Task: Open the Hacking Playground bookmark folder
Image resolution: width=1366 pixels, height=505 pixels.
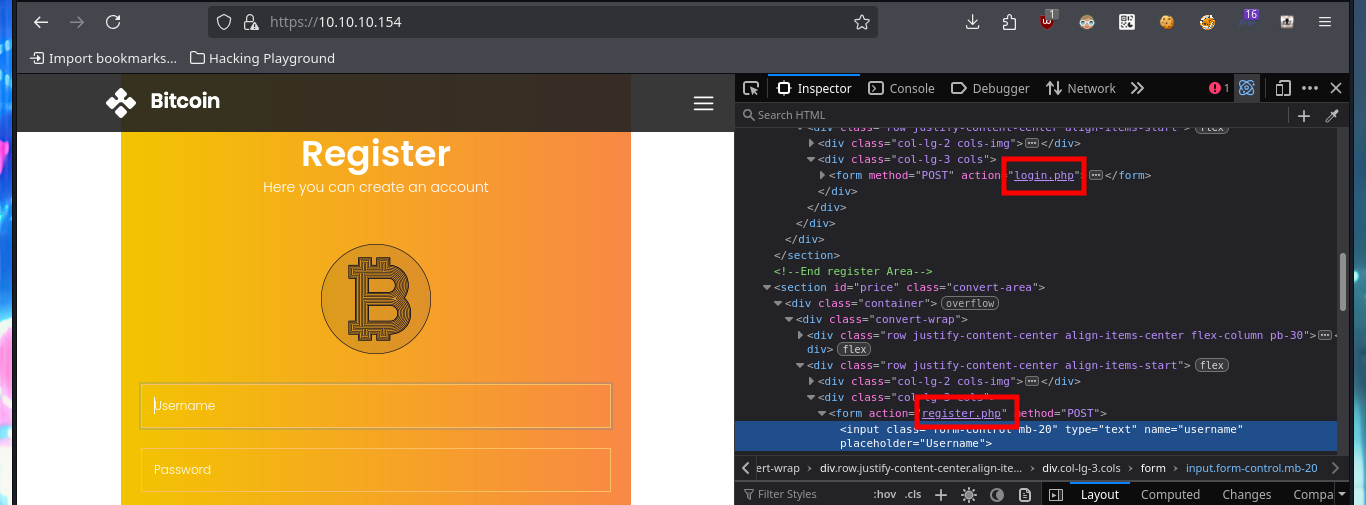Action: point(262,58)
